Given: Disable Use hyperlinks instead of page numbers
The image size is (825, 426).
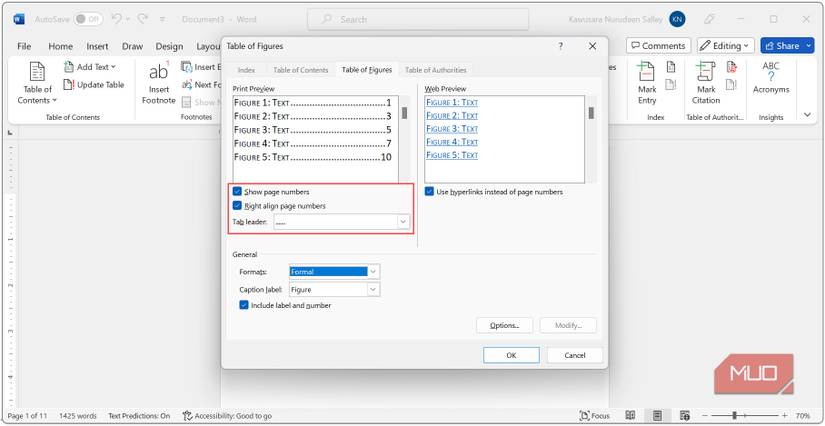Looking at the screenshot, I should coord(429,191).
